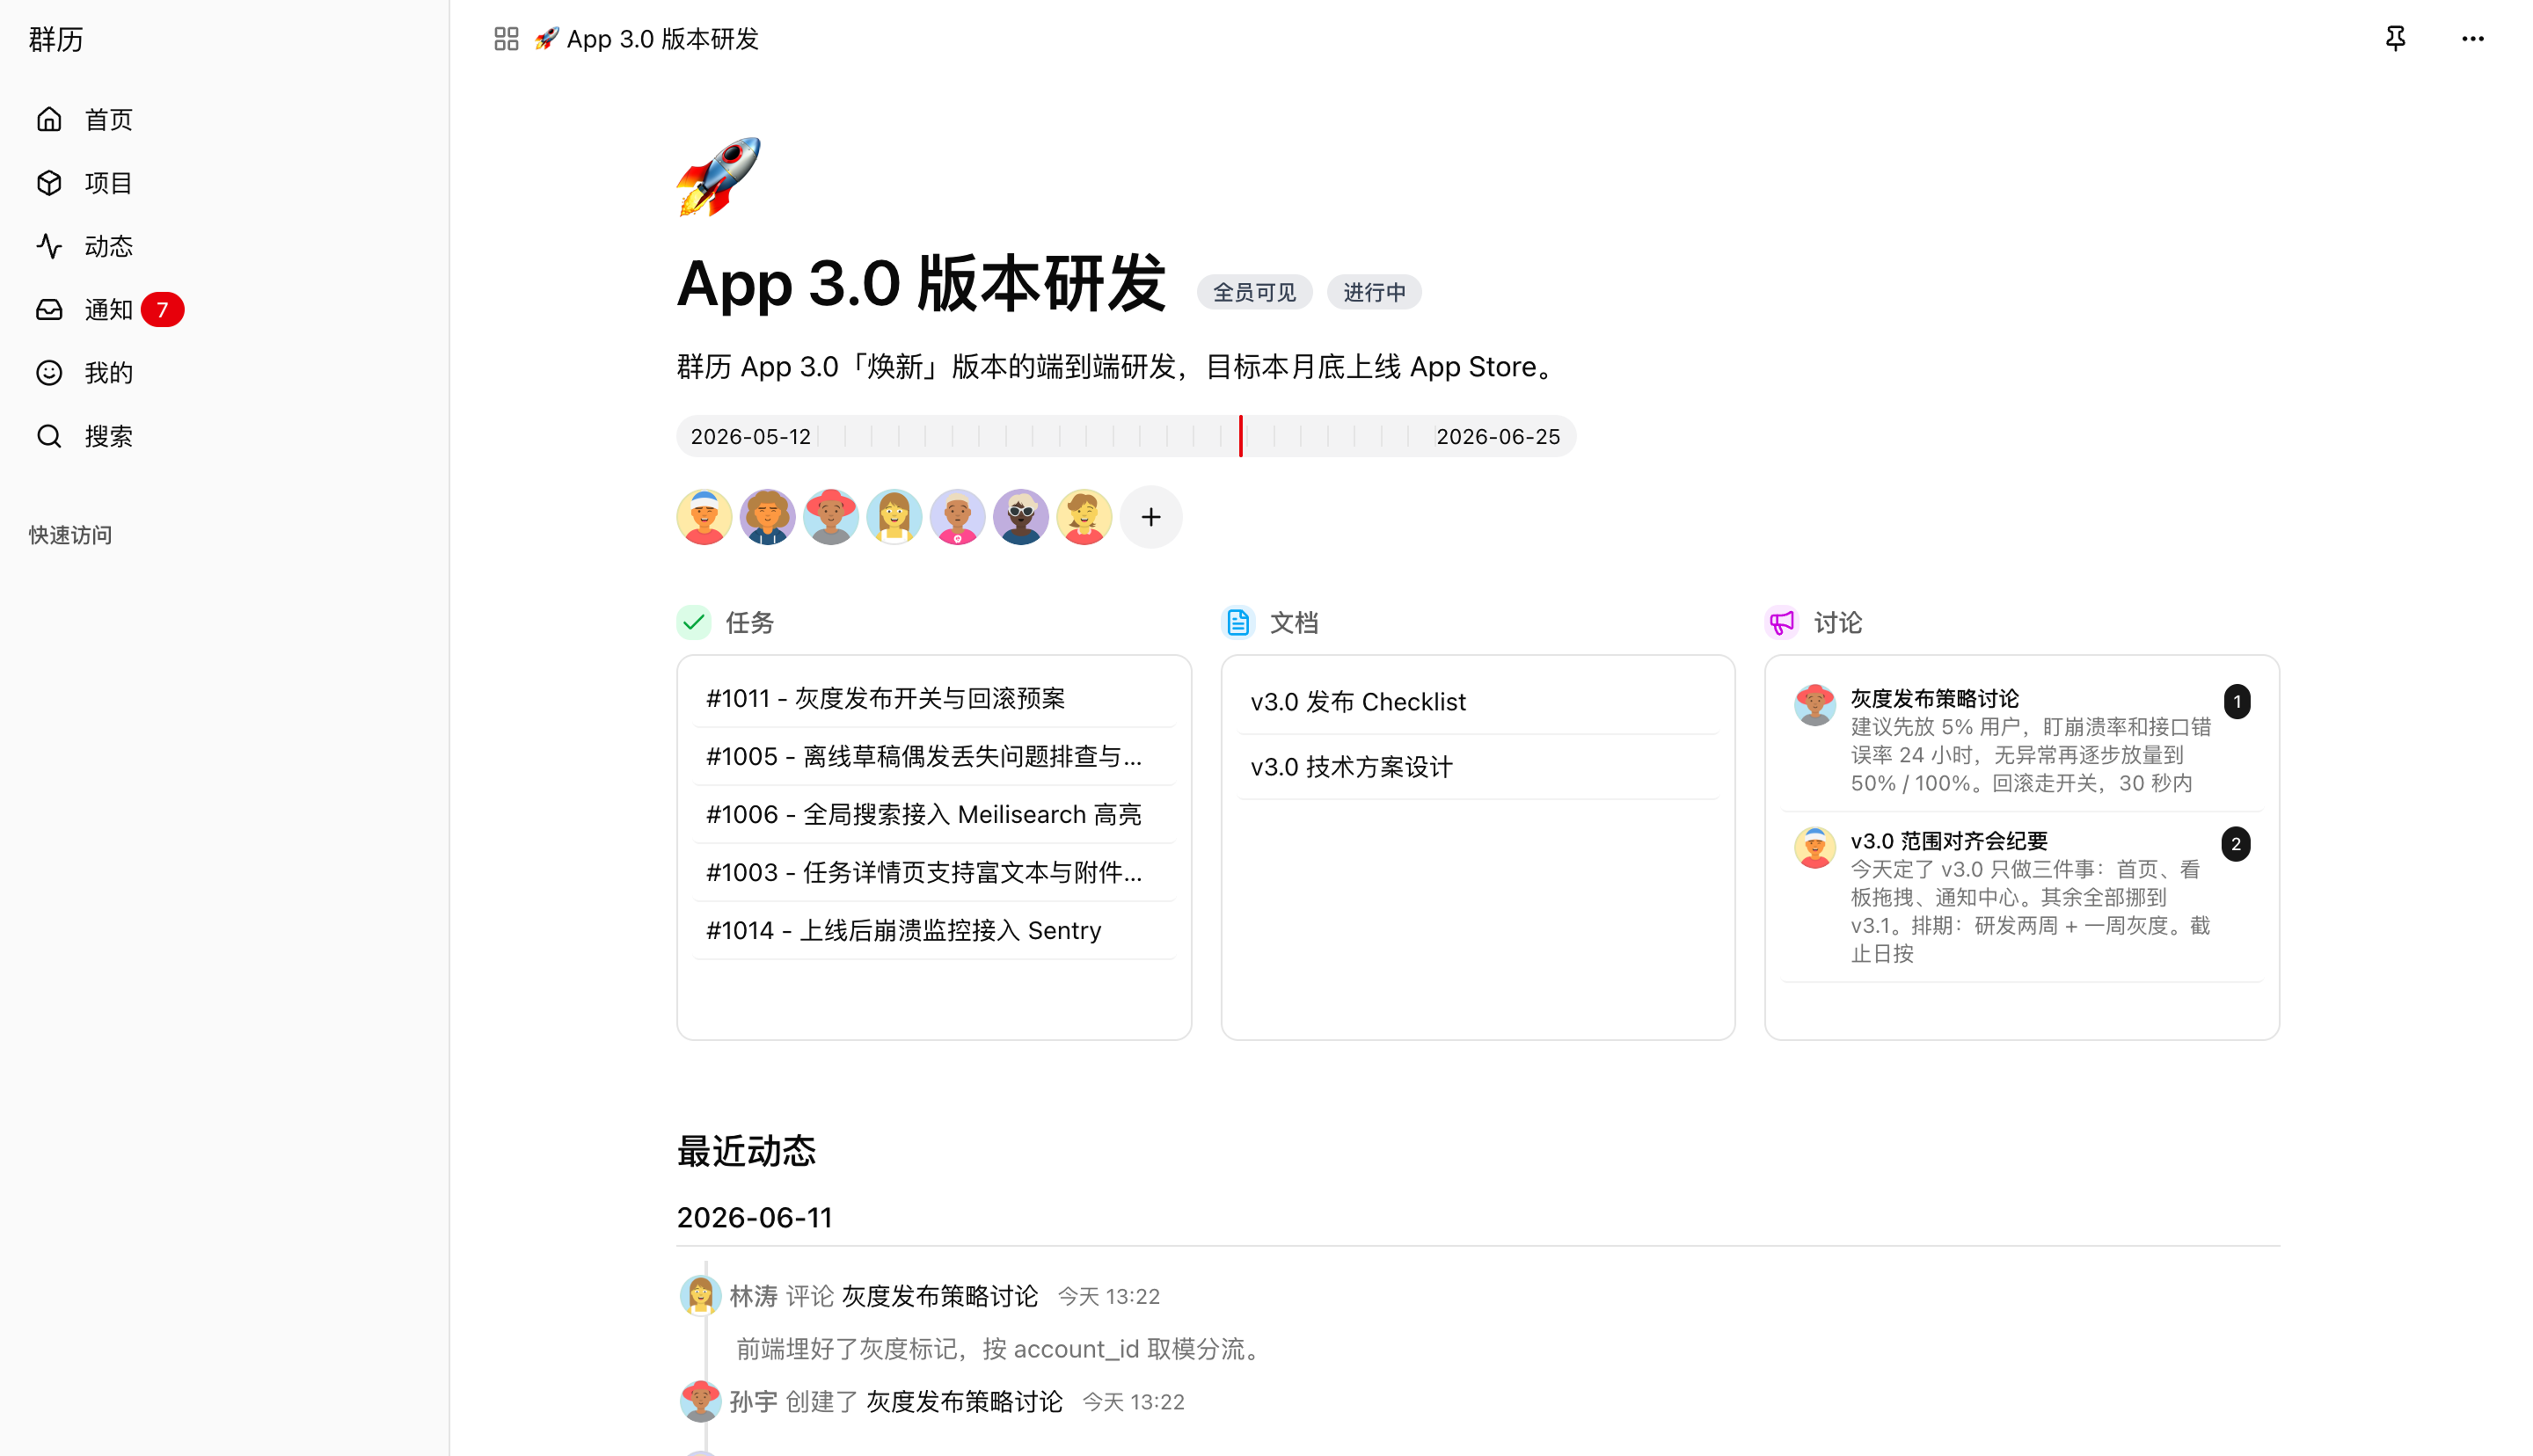The height and width of the screenshot is (1456, 2533).
Task: Open task #1014 上线后崩溃监控接入 Sentry
Action: [933, 930]
